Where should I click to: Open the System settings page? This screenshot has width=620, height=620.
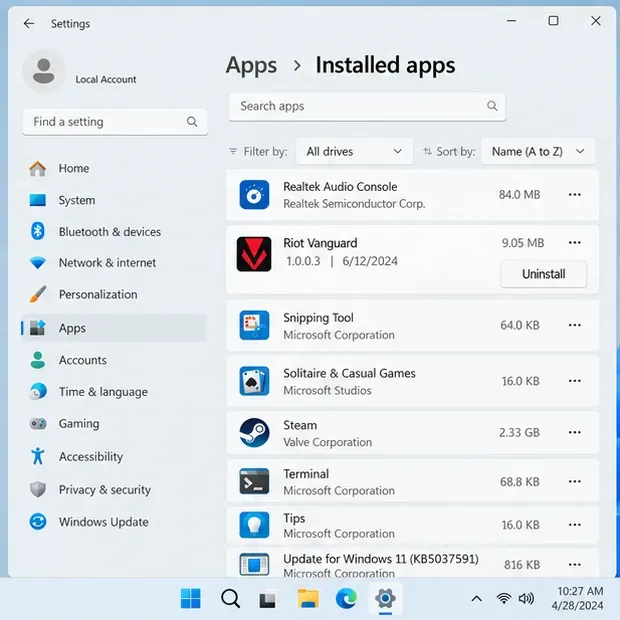point(113,200)
